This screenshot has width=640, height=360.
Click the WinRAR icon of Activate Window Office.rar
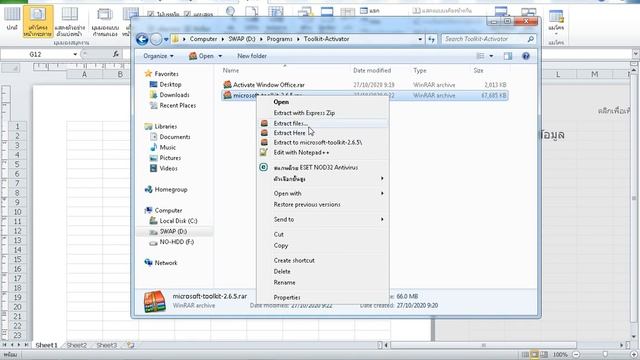coord(227,84)
